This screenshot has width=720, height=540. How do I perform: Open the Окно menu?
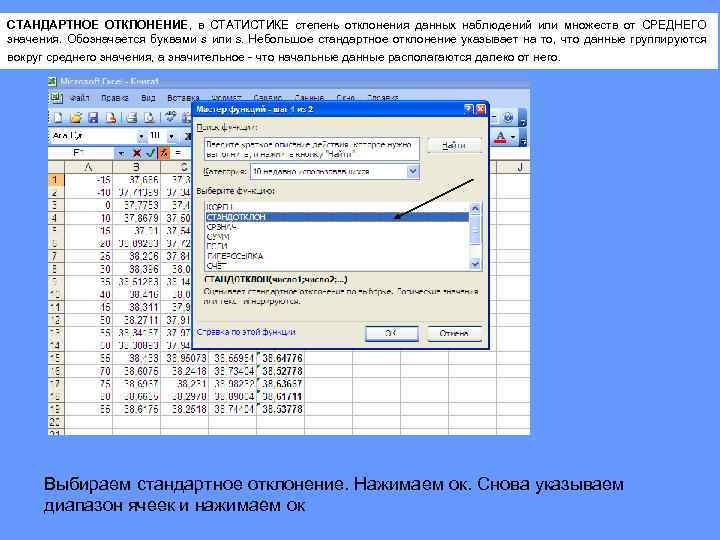pyautogui.click(x=345, y=98)
